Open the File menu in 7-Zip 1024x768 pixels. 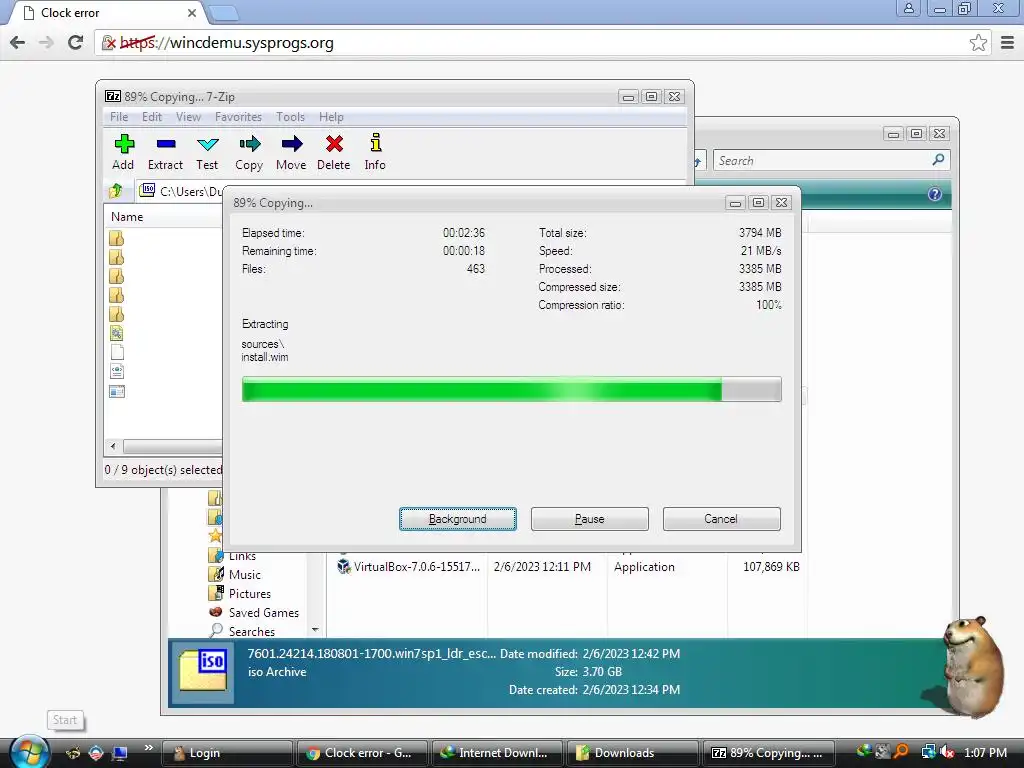pyautogui.click(x=119, y=117)
